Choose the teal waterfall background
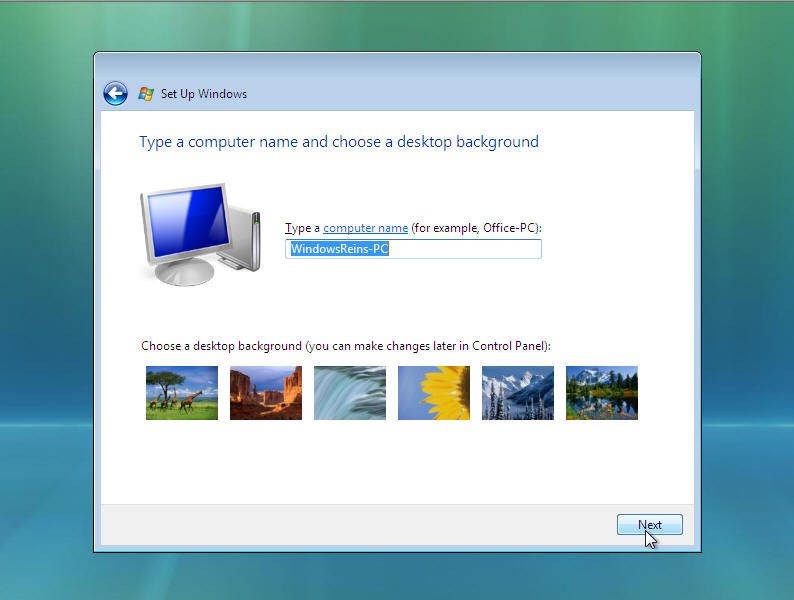The height and width of the screenshot is (600, 794). (x=350, y=393)
